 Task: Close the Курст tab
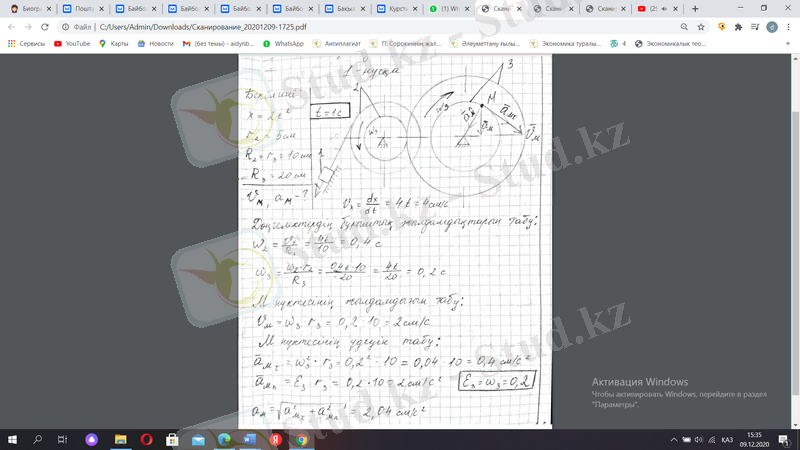point(415,9)
